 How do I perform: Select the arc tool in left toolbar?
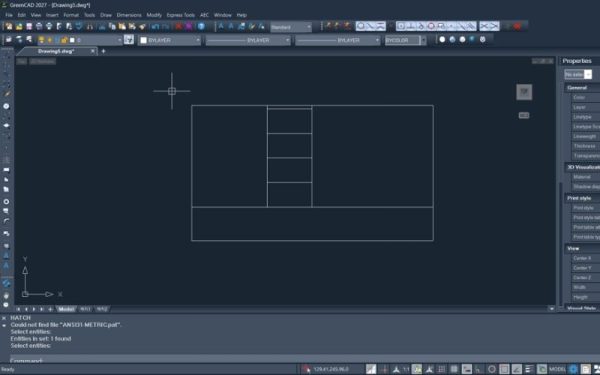pyautogui.click(x=7, y=221)
